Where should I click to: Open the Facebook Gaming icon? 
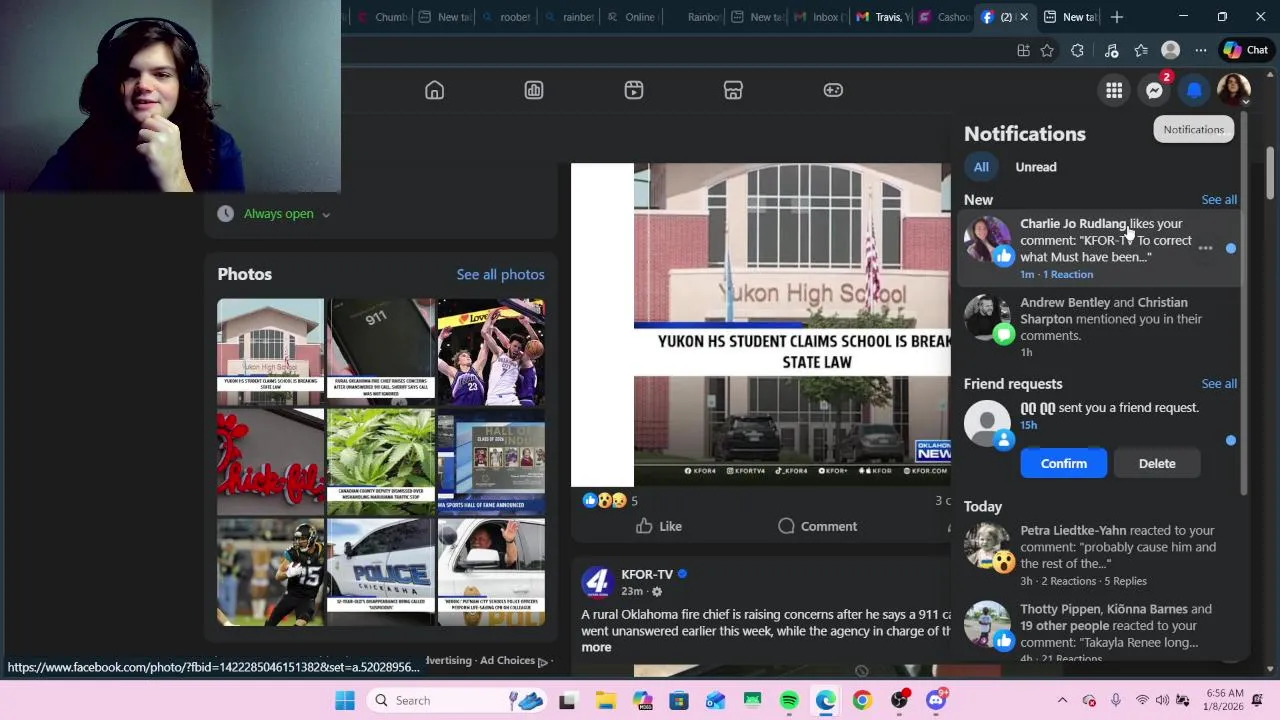click(x=833, y=90)
